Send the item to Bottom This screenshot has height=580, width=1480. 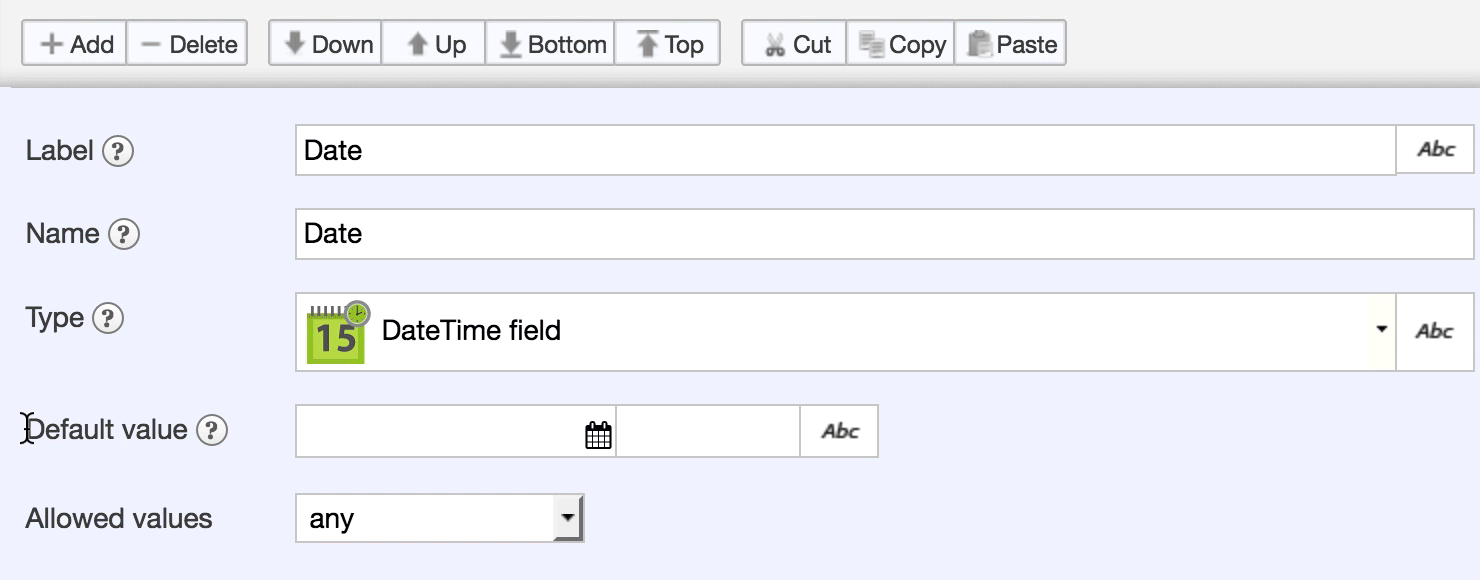point(550,44)
